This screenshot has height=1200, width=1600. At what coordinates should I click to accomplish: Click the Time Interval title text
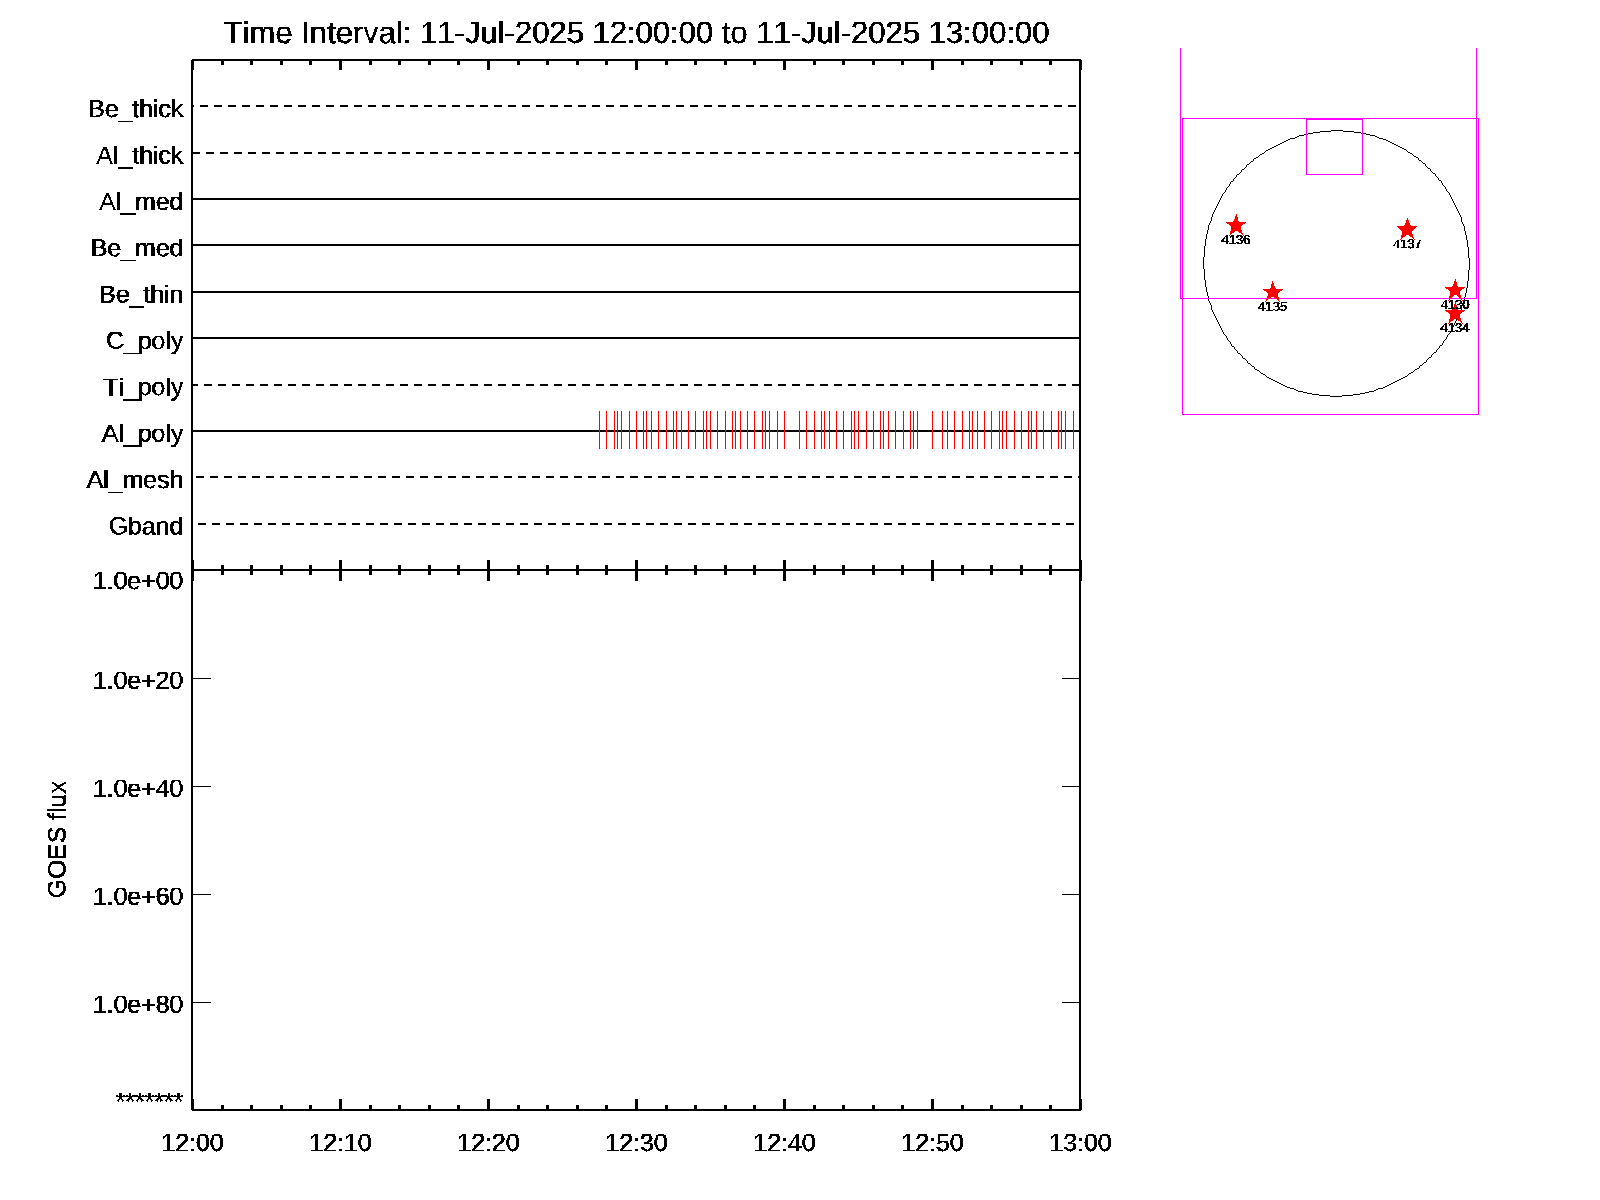point(636,33)
